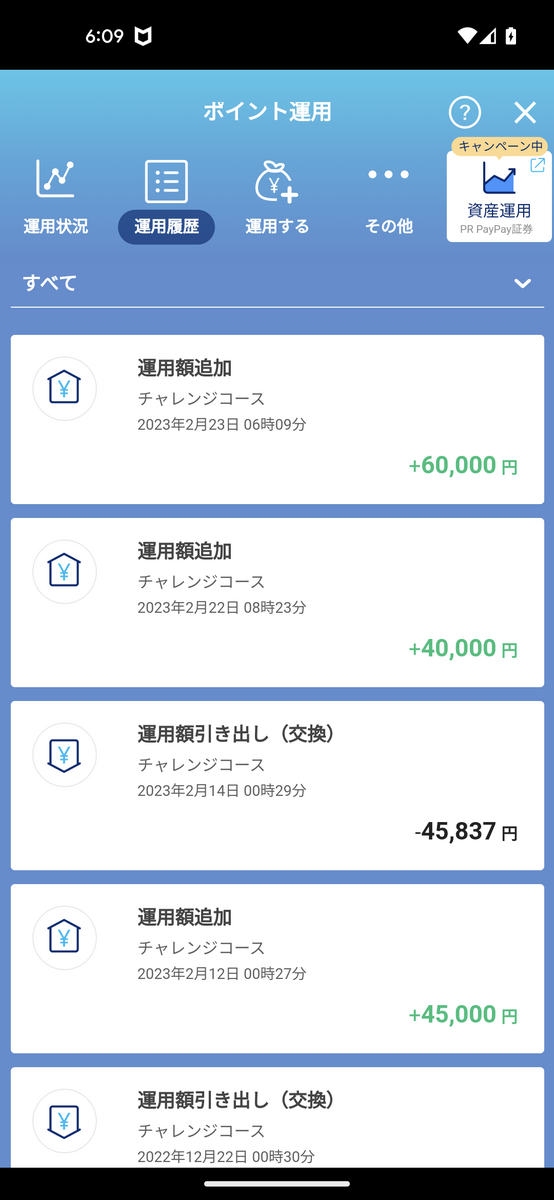Screen dimensions: 554x1200
Task: Open the すべて filter dropdown label
Action: point(50,283)
